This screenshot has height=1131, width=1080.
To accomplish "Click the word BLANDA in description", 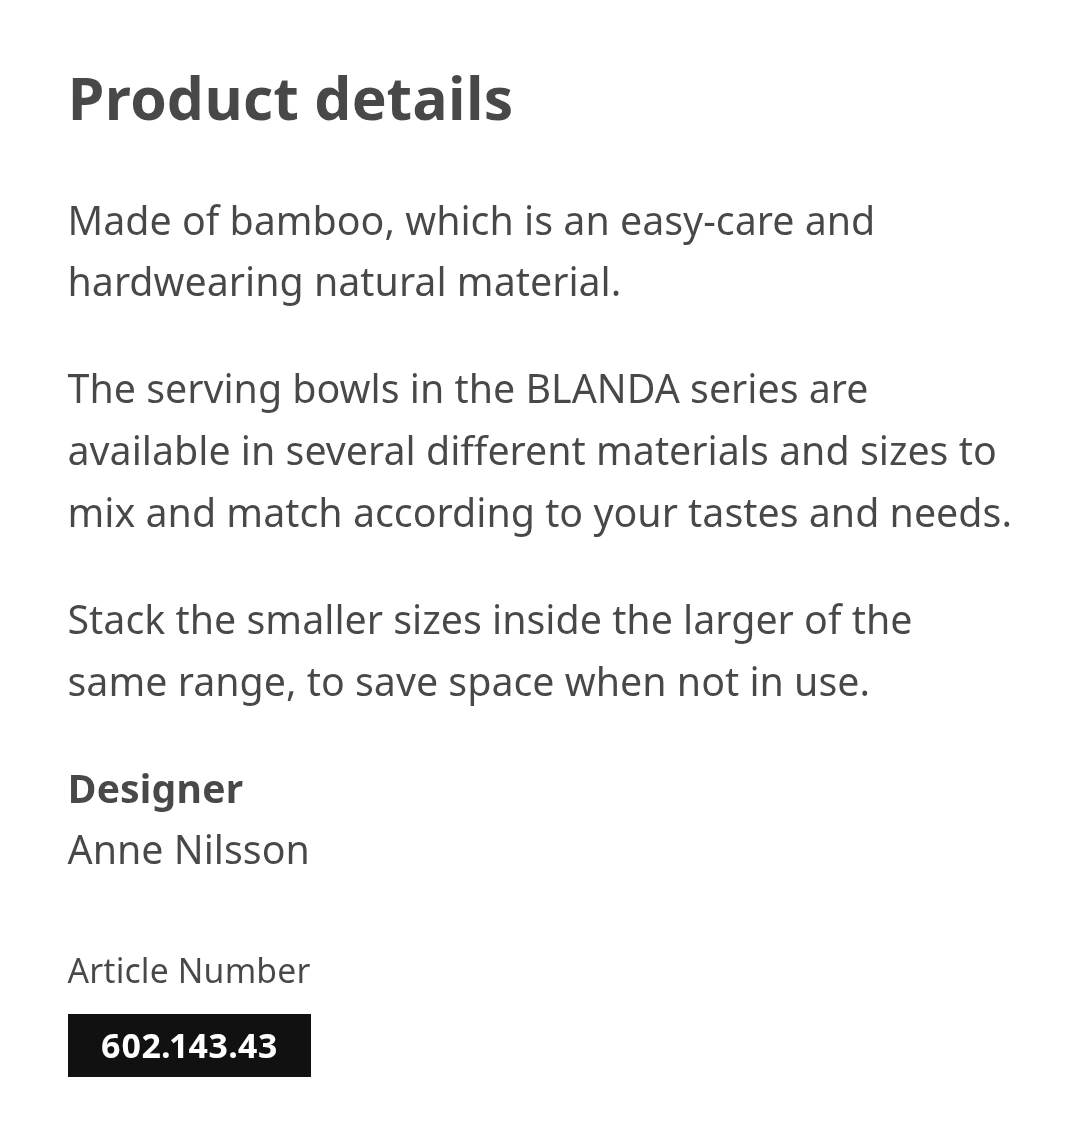I will 602,390.
